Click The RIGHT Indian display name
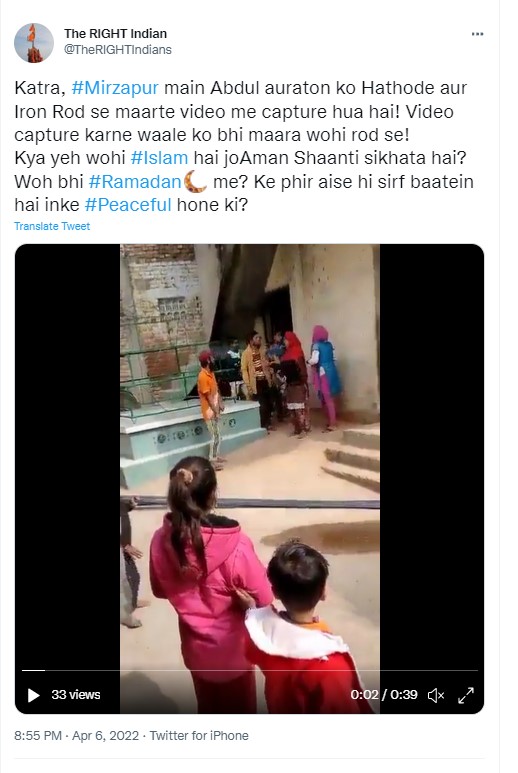The image size is (518, 773). click(115, 34)
